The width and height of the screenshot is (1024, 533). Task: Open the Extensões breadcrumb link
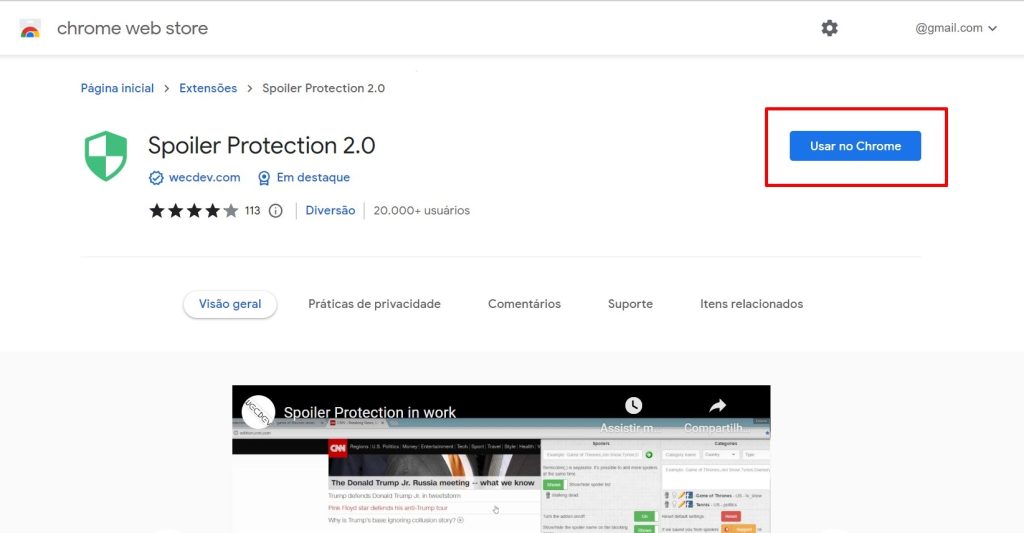(208, 88)
